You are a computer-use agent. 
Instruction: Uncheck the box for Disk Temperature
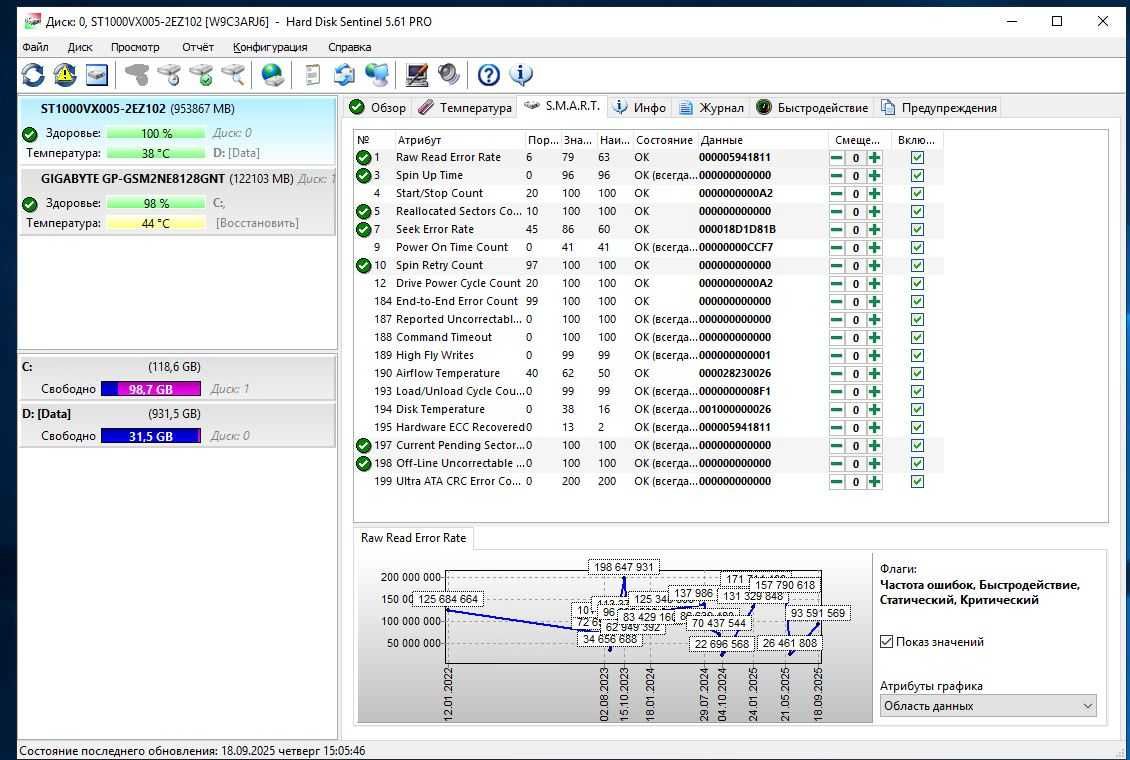tap(917, 410)
